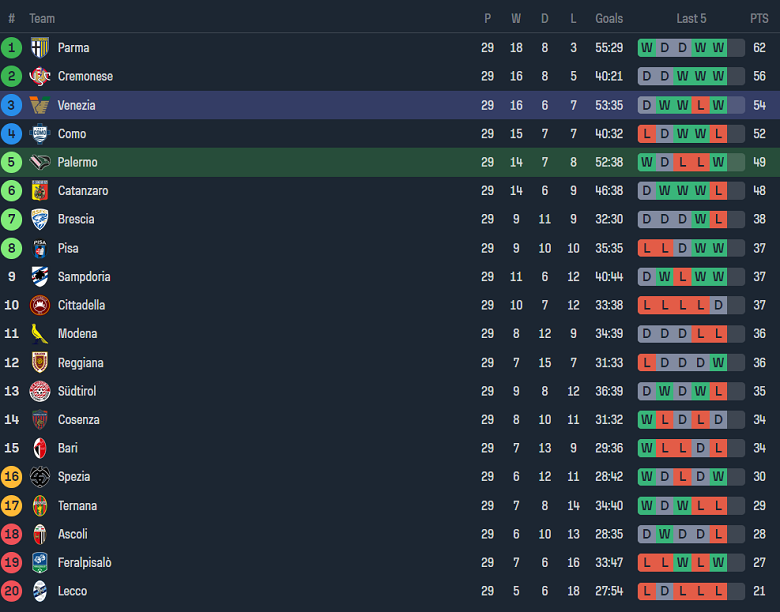This screenshot has height=612, width=780.
Task: Click the red position 20 rank badge
Action: (12, 591)
